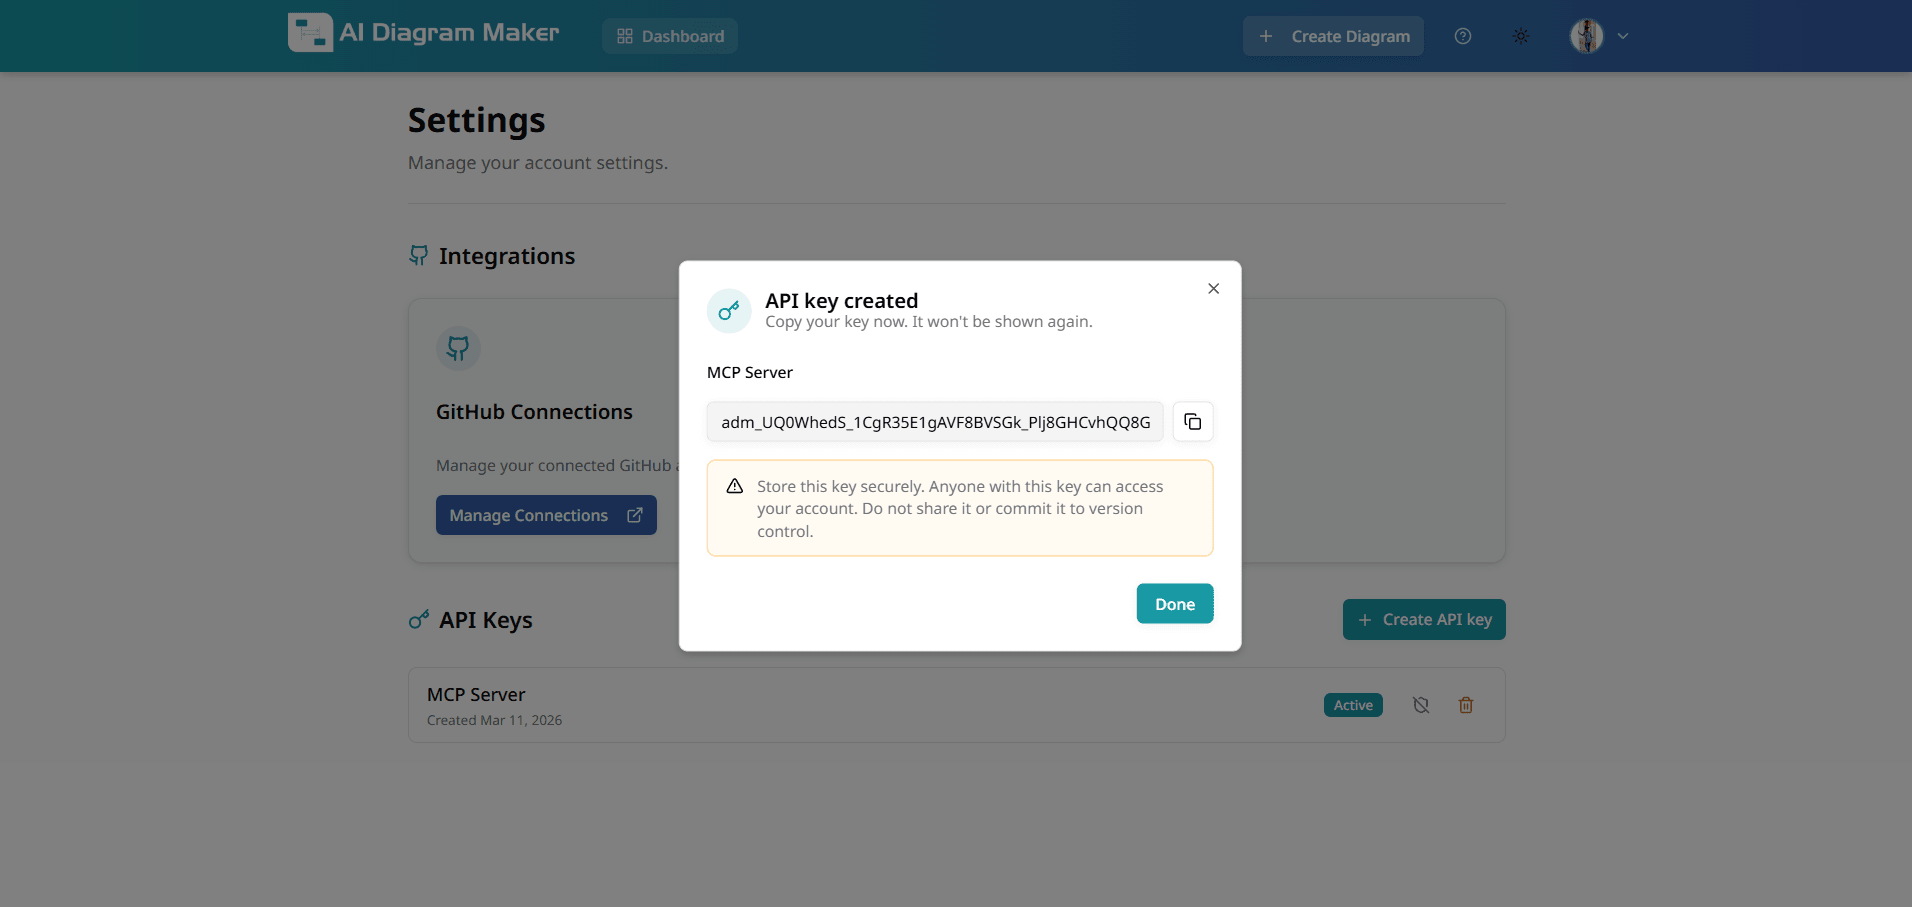Click the GitHub icon in Integrations card
This screenshot has height=907, width=1912.
(x=458, y=348)
